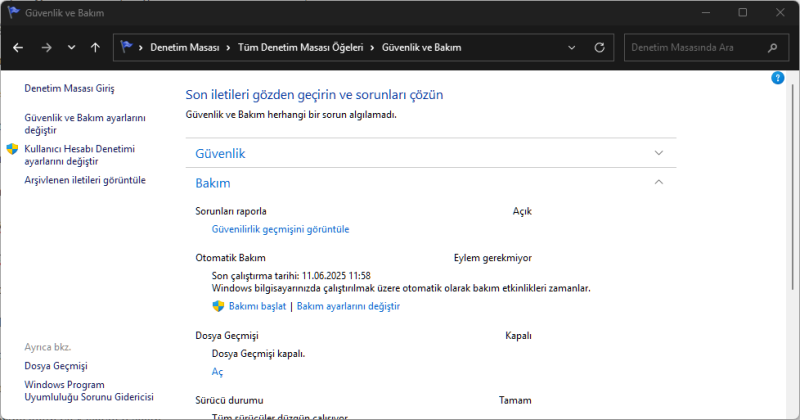The image size is (800, 420).
Task: Click the Back navigation arrow
Action: click(x=18, y=47)
